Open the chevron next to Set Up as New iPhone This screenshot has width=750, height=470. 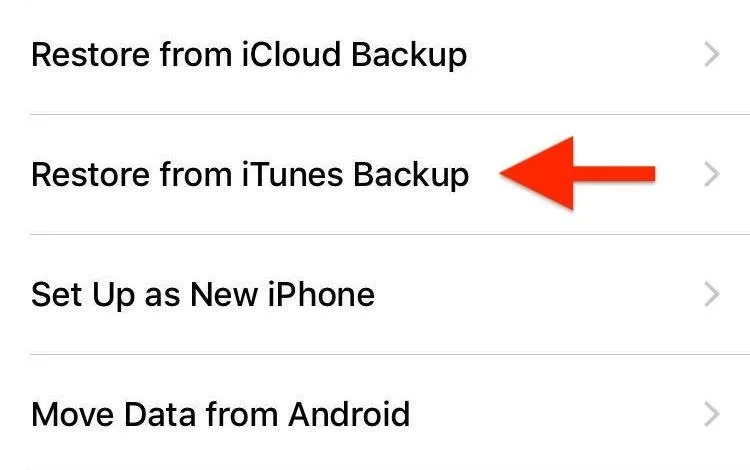tap(712, 295)
